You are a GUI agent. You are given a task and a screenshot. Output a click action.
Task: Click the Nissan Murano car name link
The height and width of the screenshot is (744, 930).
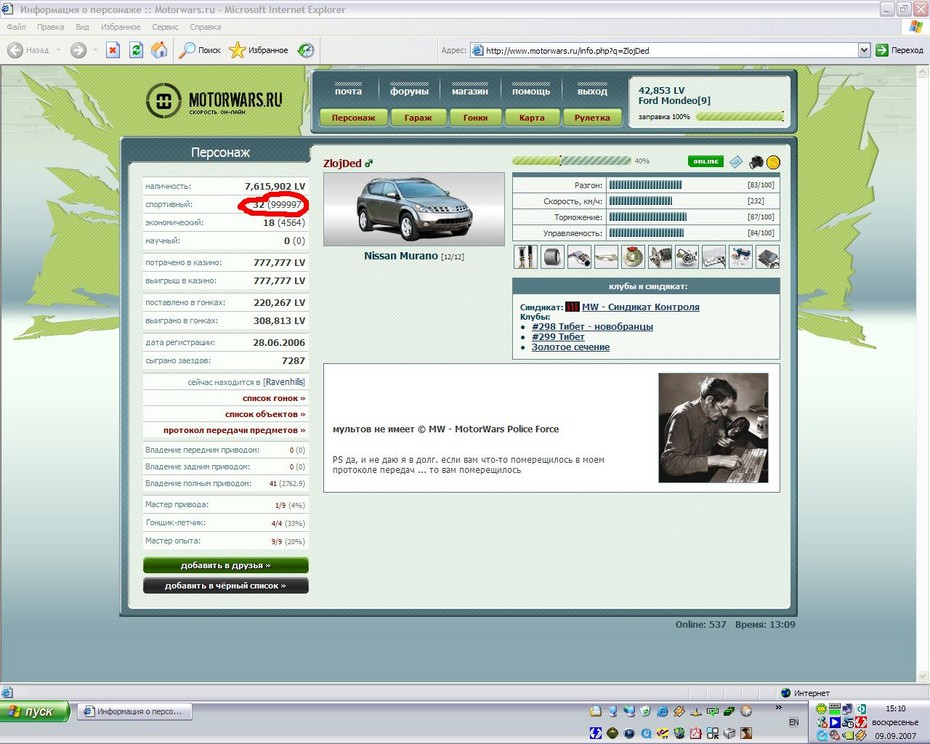click(x=401, y=256)
